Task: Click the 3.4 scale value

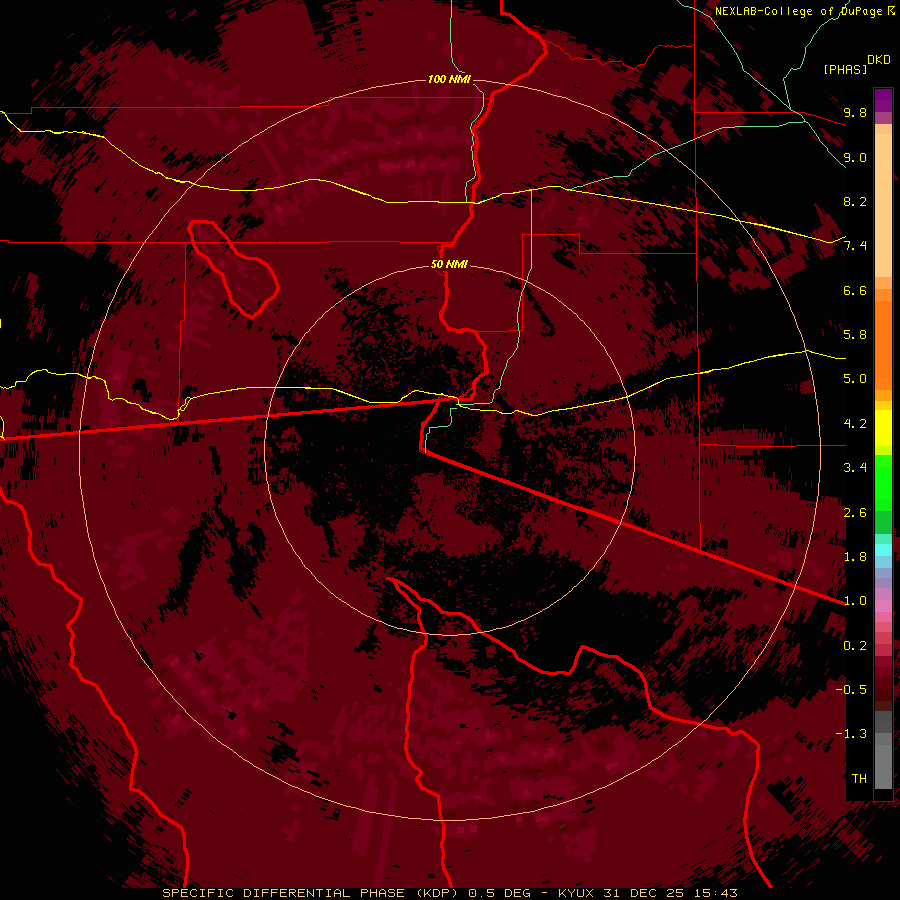Action: pyautogui.click(x=855, y=468)
